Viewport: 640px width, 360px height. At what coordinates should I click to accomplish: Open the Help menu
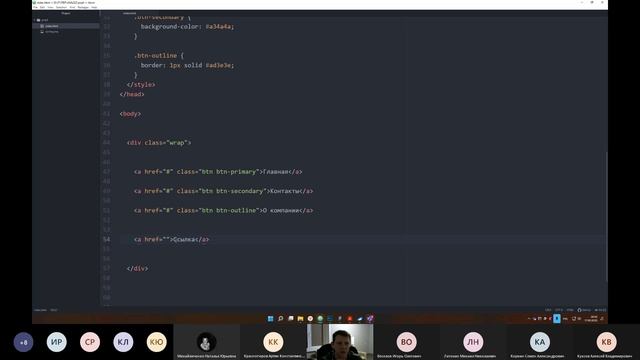coord(94,7)
